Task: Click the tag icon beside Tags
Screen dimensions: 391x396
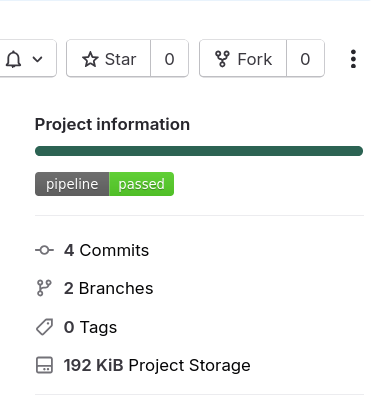Action: [44, 327]
